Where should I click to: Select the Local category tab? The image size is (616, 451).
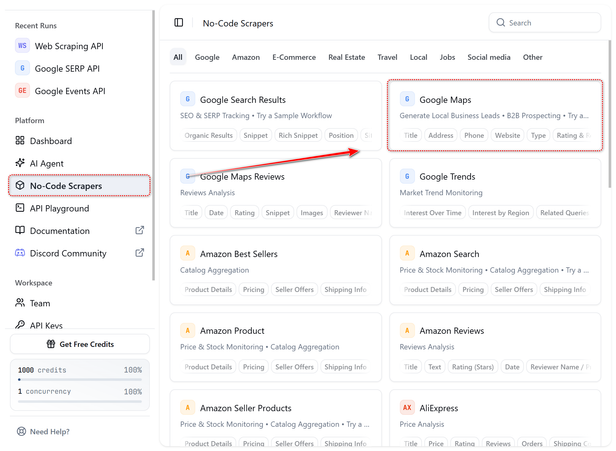tap(418, 57)
